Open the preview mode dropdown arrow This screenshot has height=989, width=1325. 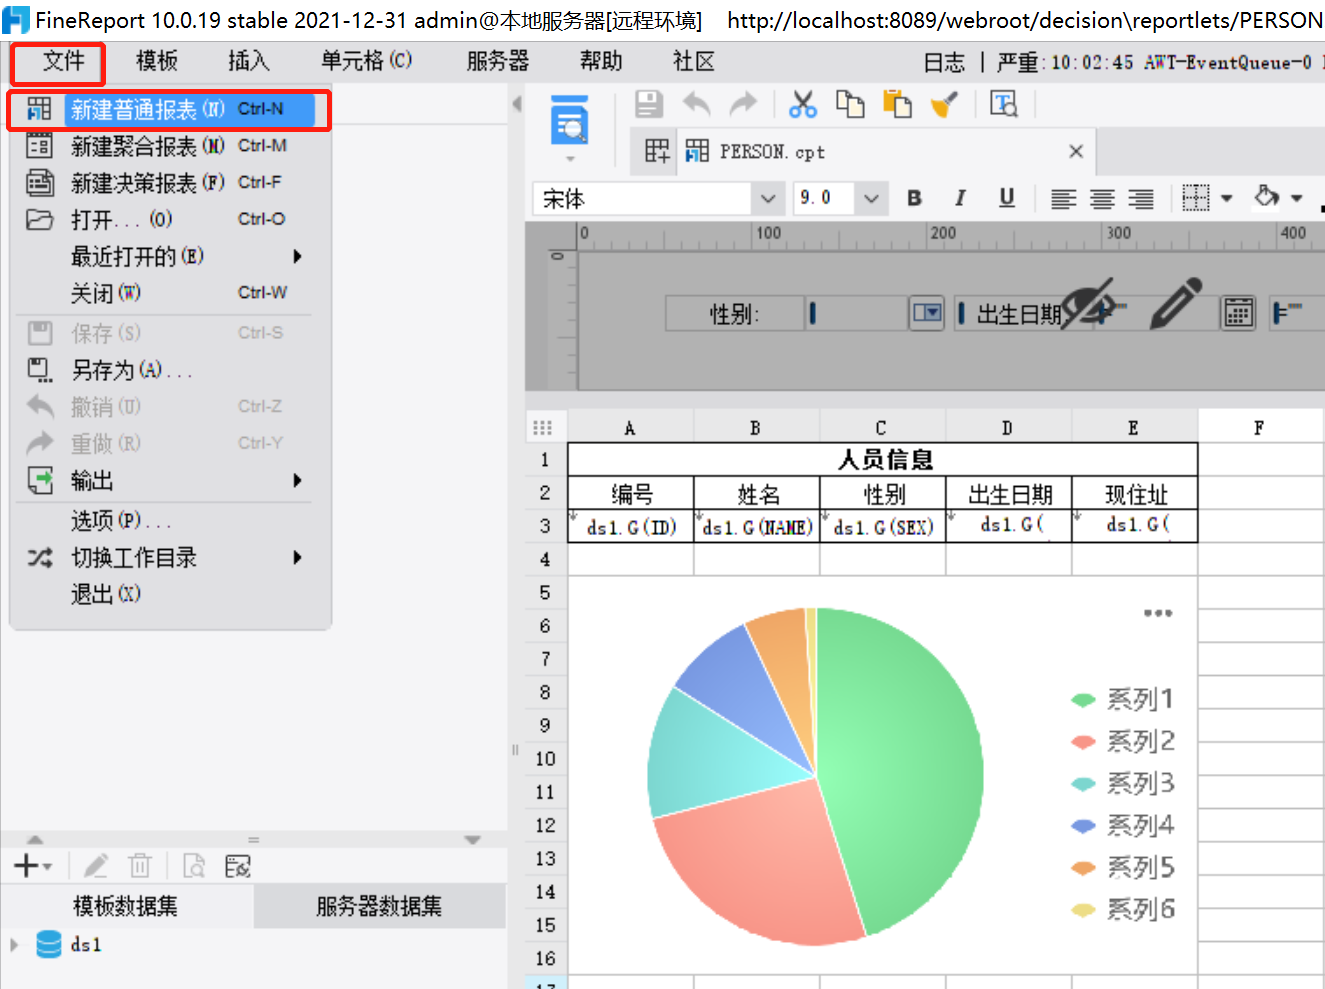[x=571, y=158]
